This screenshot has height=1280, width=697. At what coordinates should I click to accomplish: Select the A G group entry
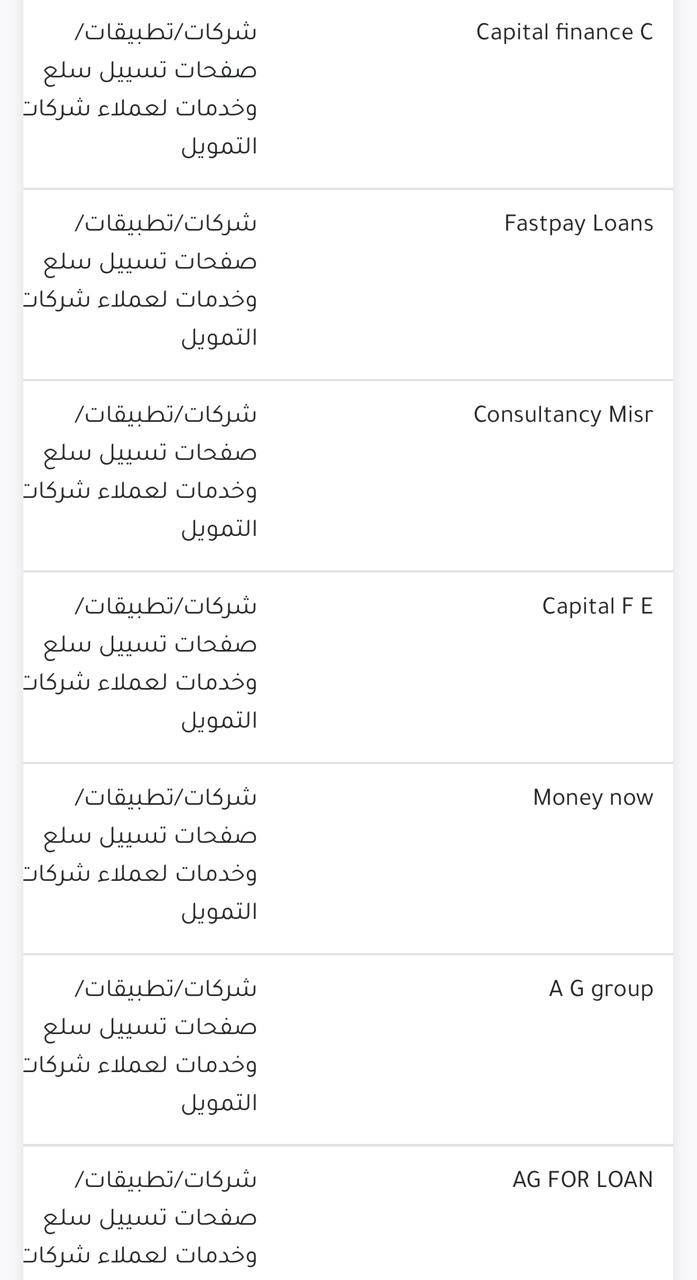pyautogui.click(x=600, y=989)
